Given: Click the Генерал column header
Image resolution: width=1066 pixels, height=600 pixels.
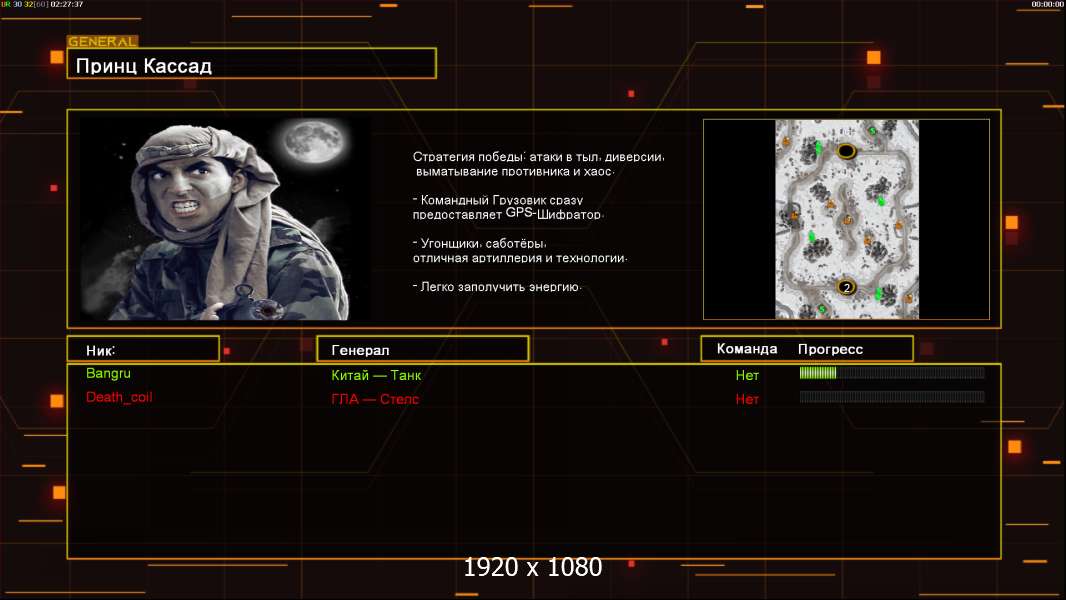Looking at the screenshot, I should pos(423,349).
